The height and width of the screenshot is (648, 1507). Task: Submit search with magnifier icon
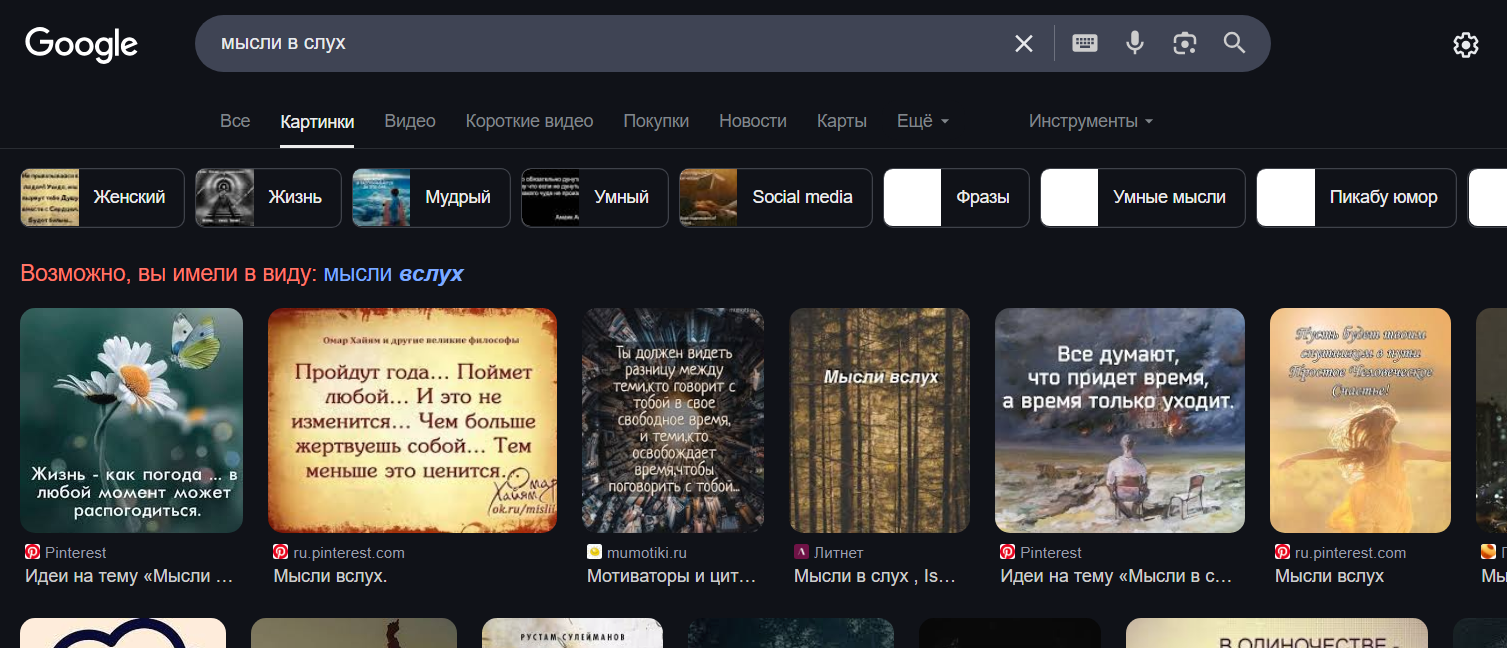pos(1235,43)
